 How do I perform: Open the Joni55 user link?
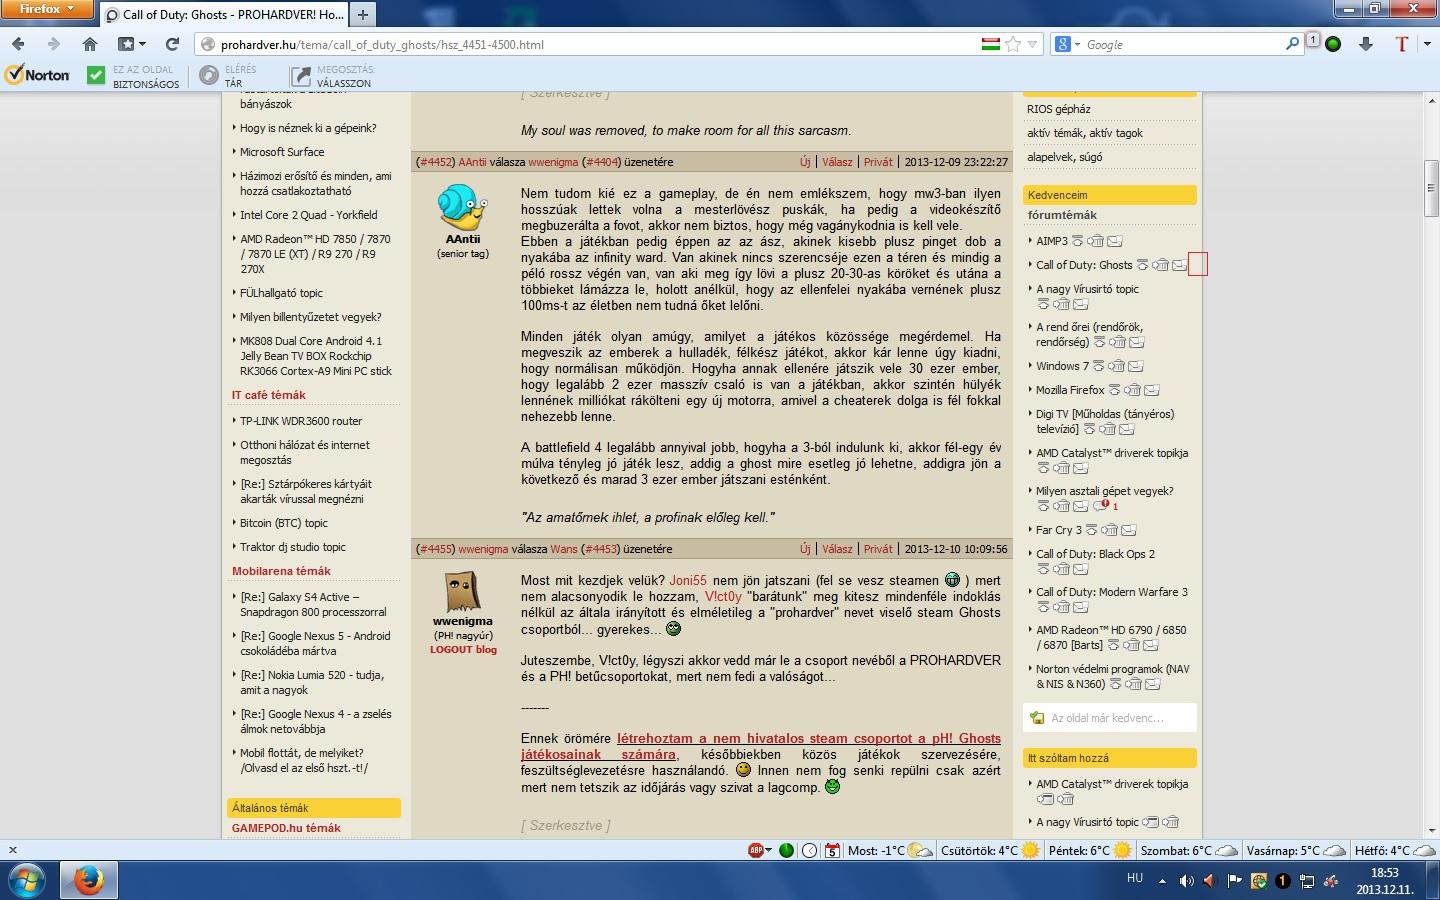tap(688, 580)
